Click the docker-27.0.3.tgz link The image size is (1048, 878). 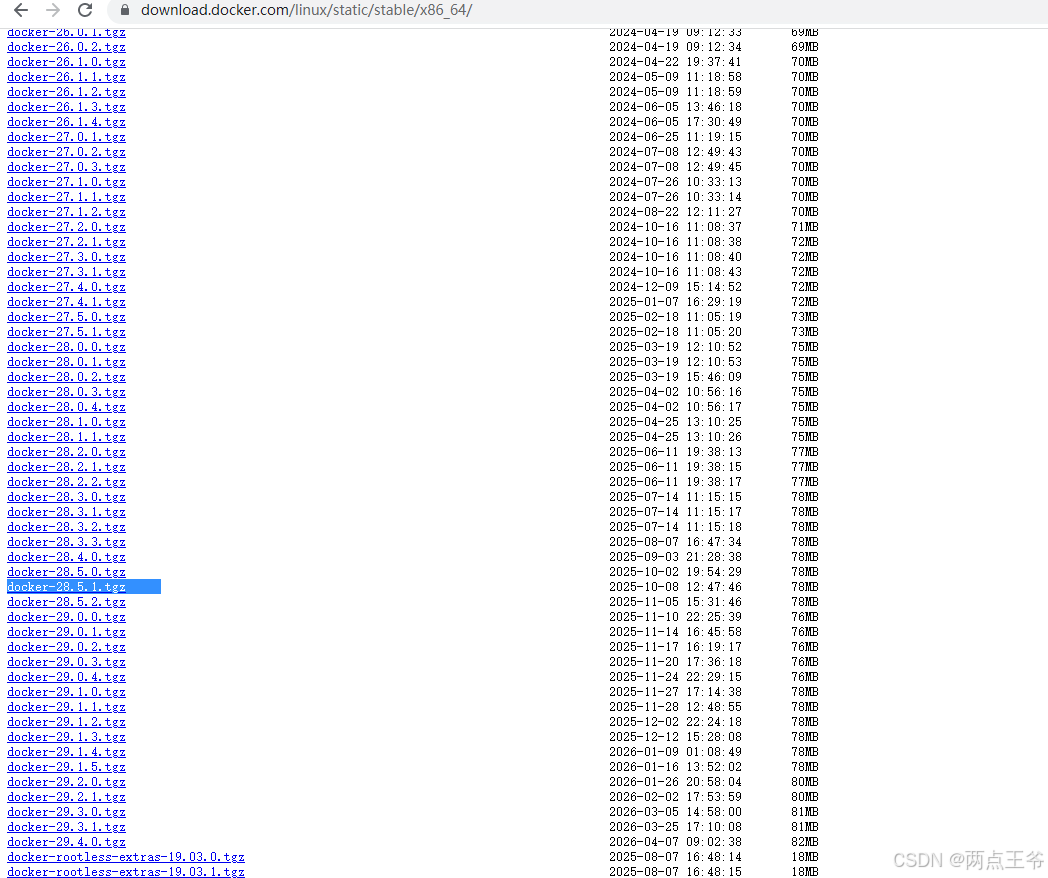pyautogui.click(x=66, y=167)
